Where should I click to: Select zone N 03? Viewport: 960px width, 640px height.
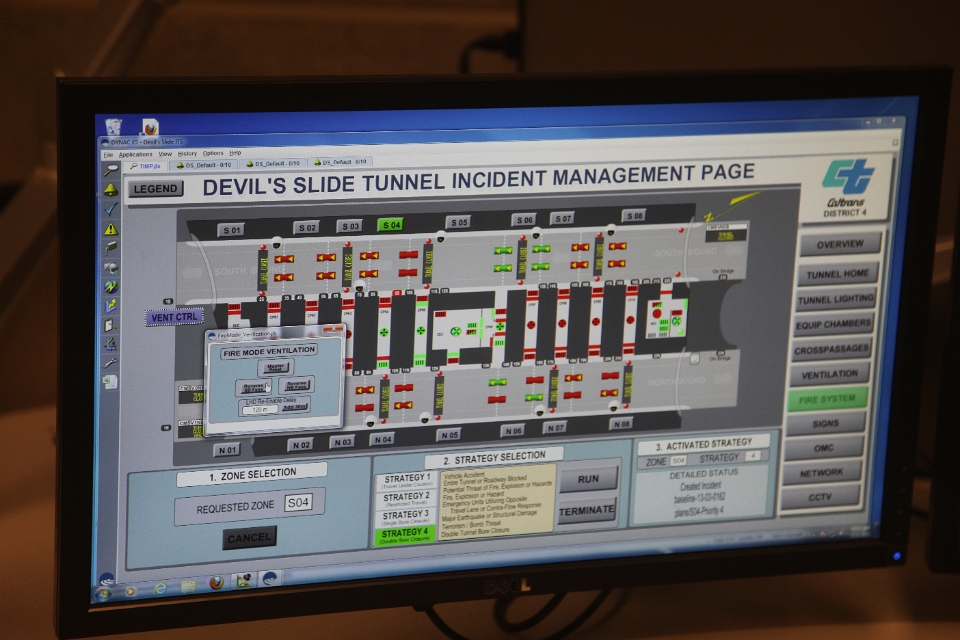point(342,442)
